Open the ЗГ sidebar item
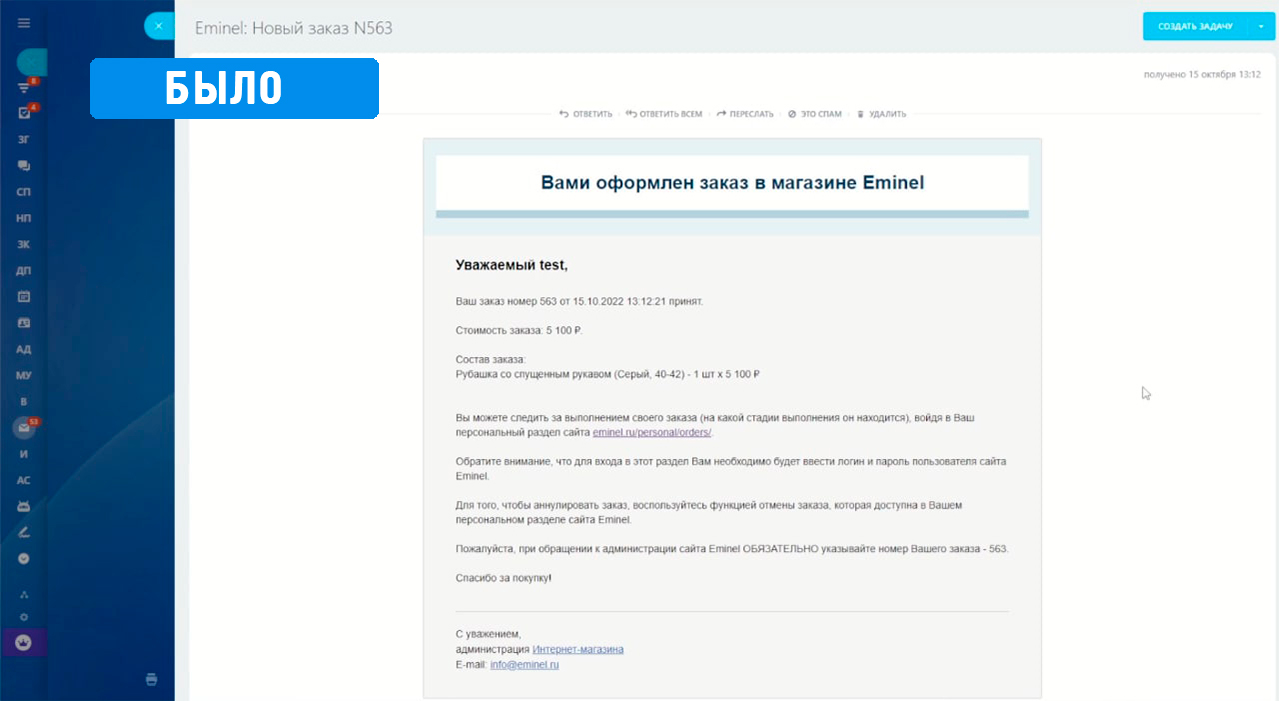This screenshot has width=1280, height=701. [24, 140]
